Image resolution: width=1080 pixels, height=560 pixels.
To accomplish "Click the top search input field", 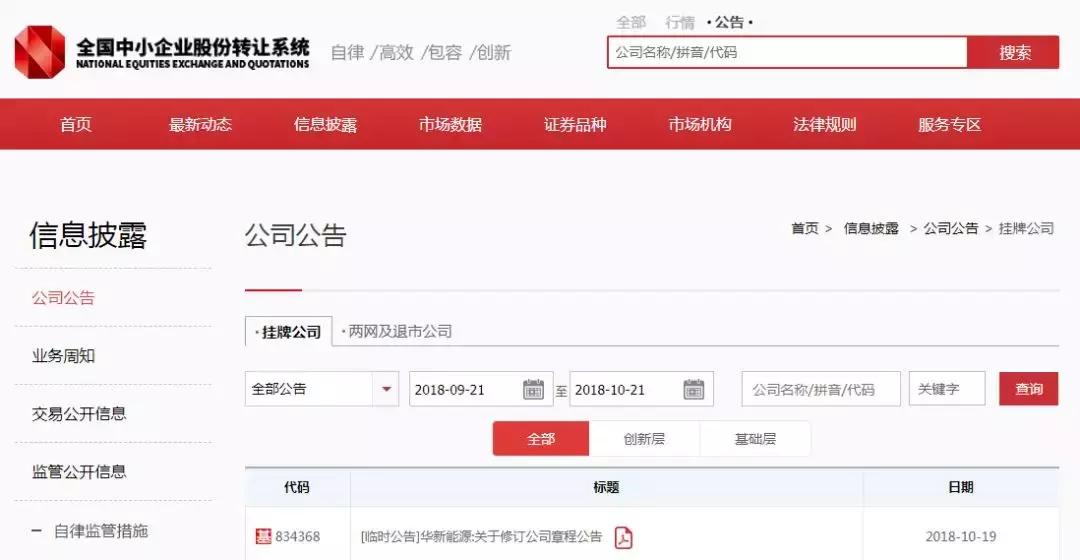I will pos(787,52).
